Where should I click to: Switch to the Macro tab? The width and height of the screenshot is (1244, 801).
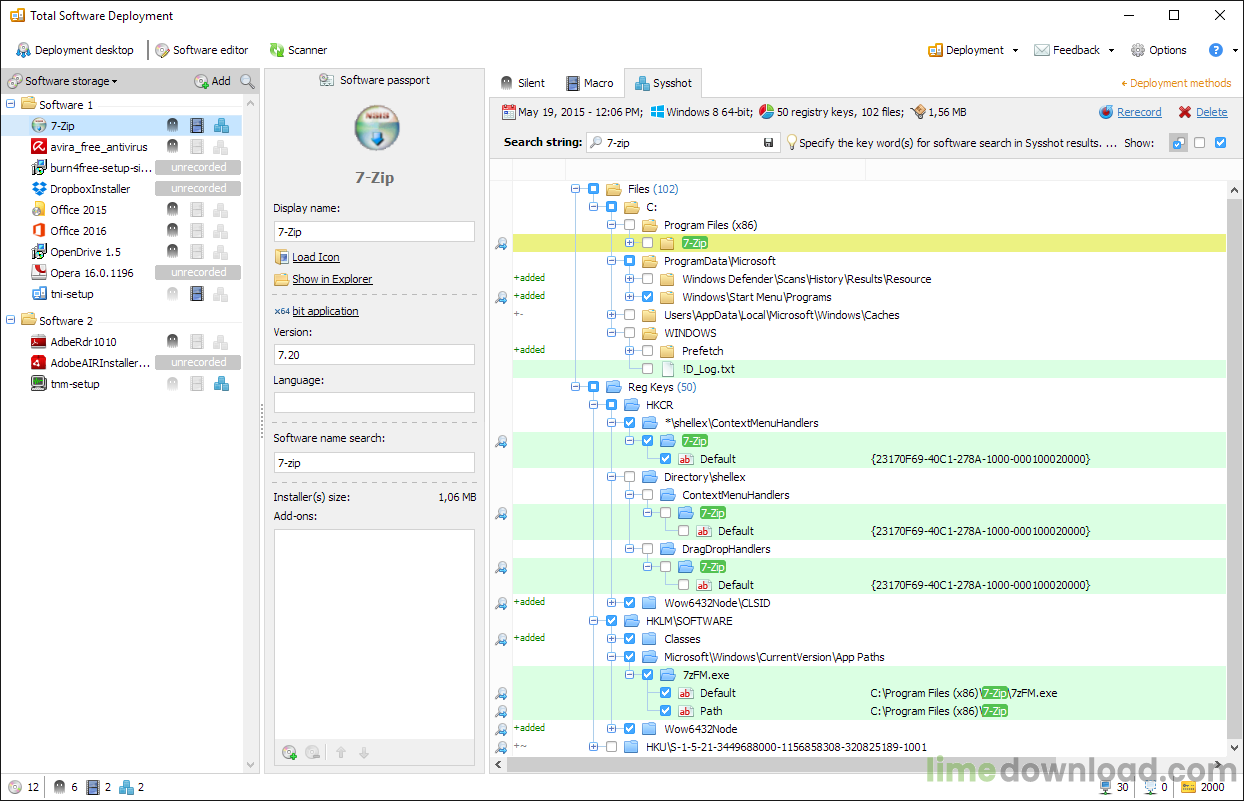[589, 83]
